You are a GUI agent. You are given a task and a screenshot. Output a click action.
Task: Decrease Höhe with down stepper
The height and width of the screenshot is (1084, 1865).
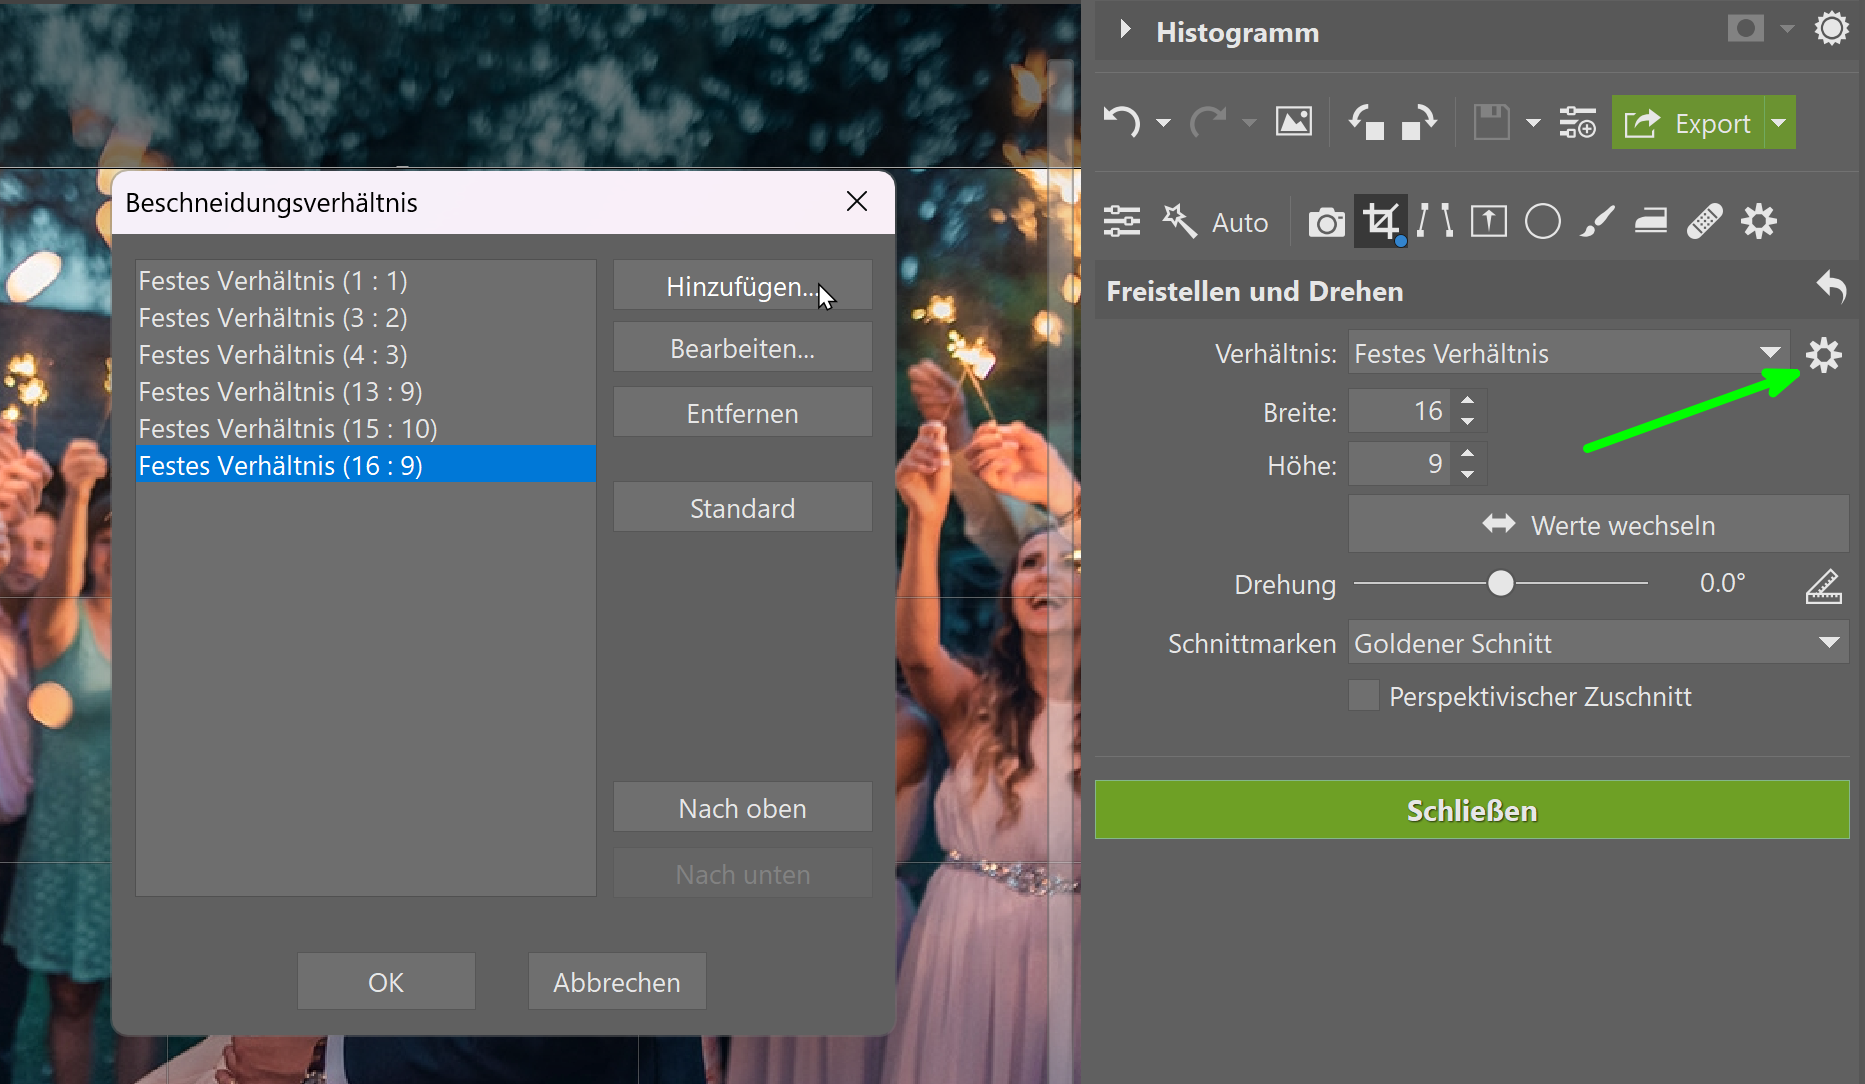1468,475
